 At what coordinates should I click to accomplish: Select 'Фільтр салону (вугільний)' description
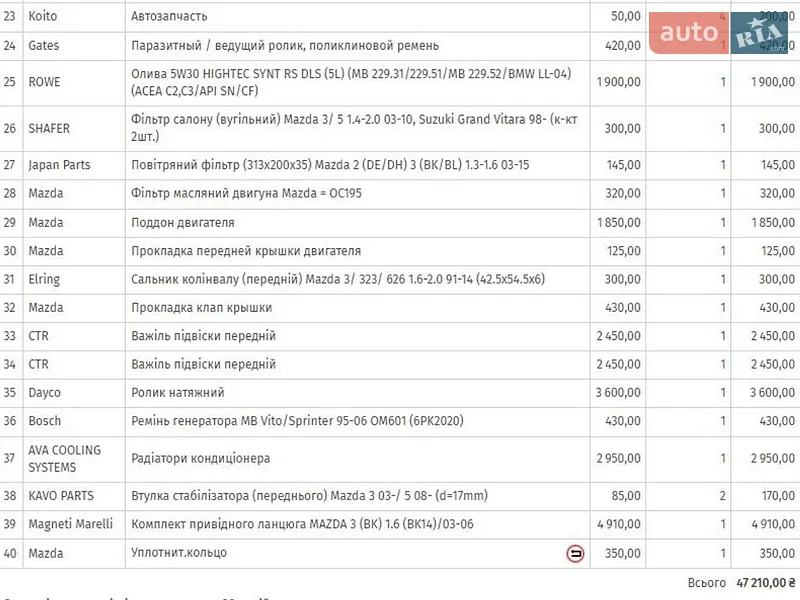pyautogui.click(x=354, y=128)
